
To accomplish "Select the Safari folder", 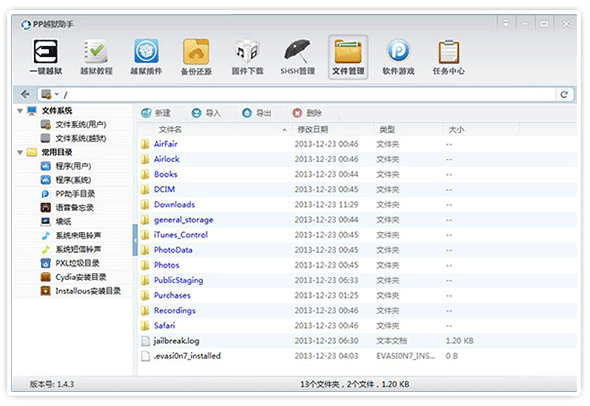I will (164, 325).
